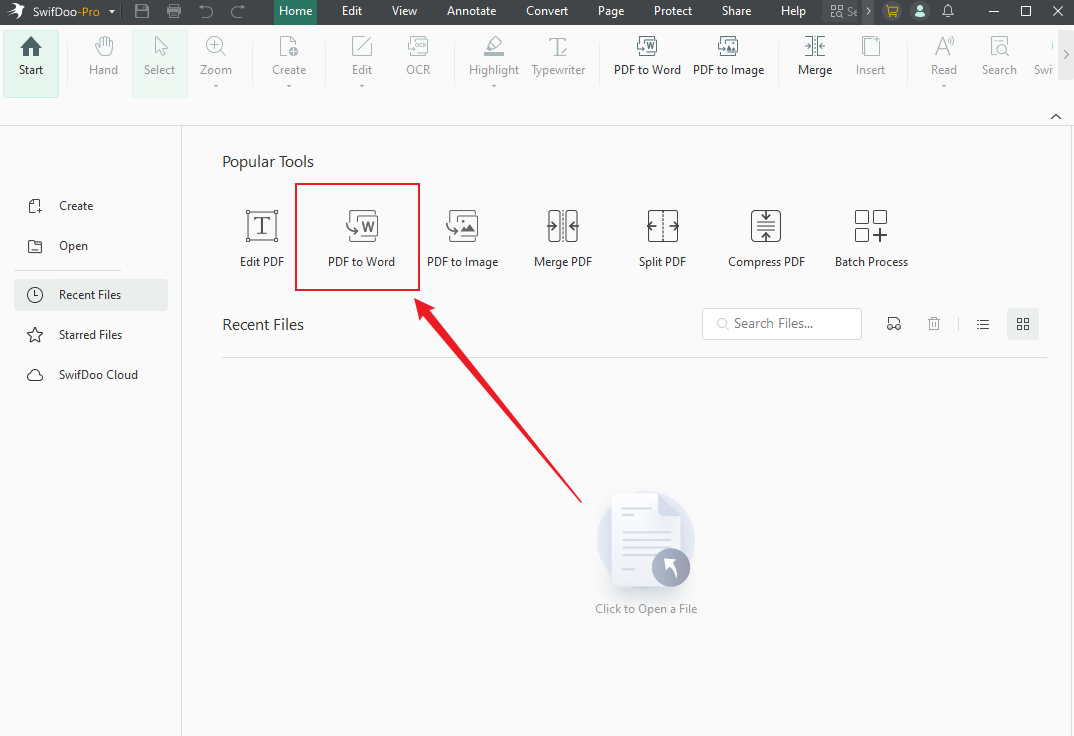
Task: Open the user account icon
Action: pyautogui.click(x=920, y=11)
